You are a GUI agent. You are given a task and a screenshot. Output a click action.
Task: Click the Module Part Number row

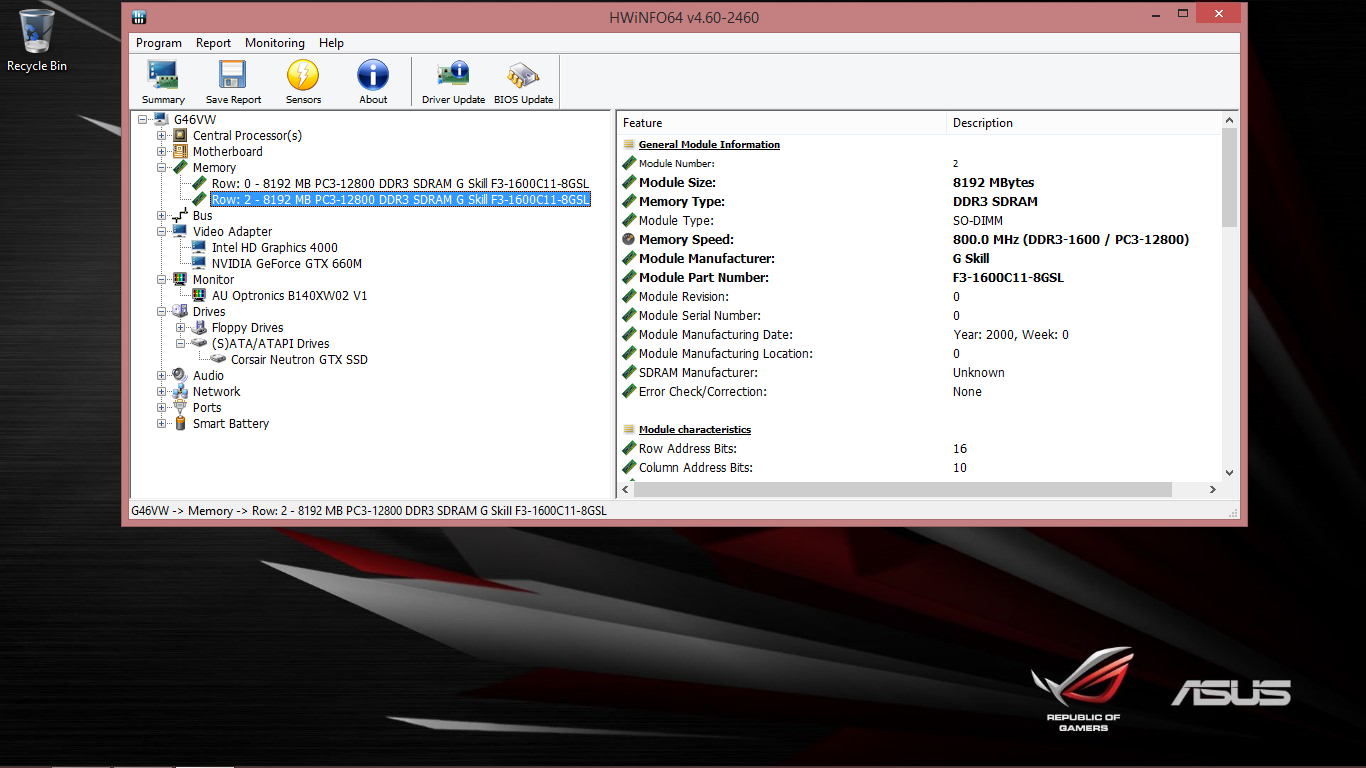click(919, 277)
